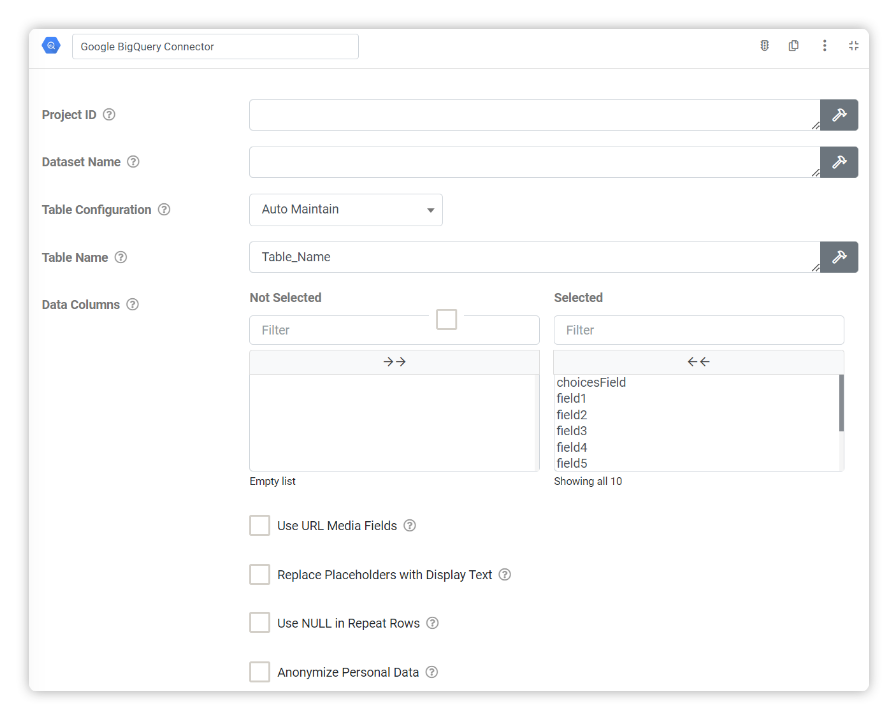Click the Project ID input field
Image resolution: width=894 pixels, height=719 pixels.
pyautogui.click(x=535, y=115)
